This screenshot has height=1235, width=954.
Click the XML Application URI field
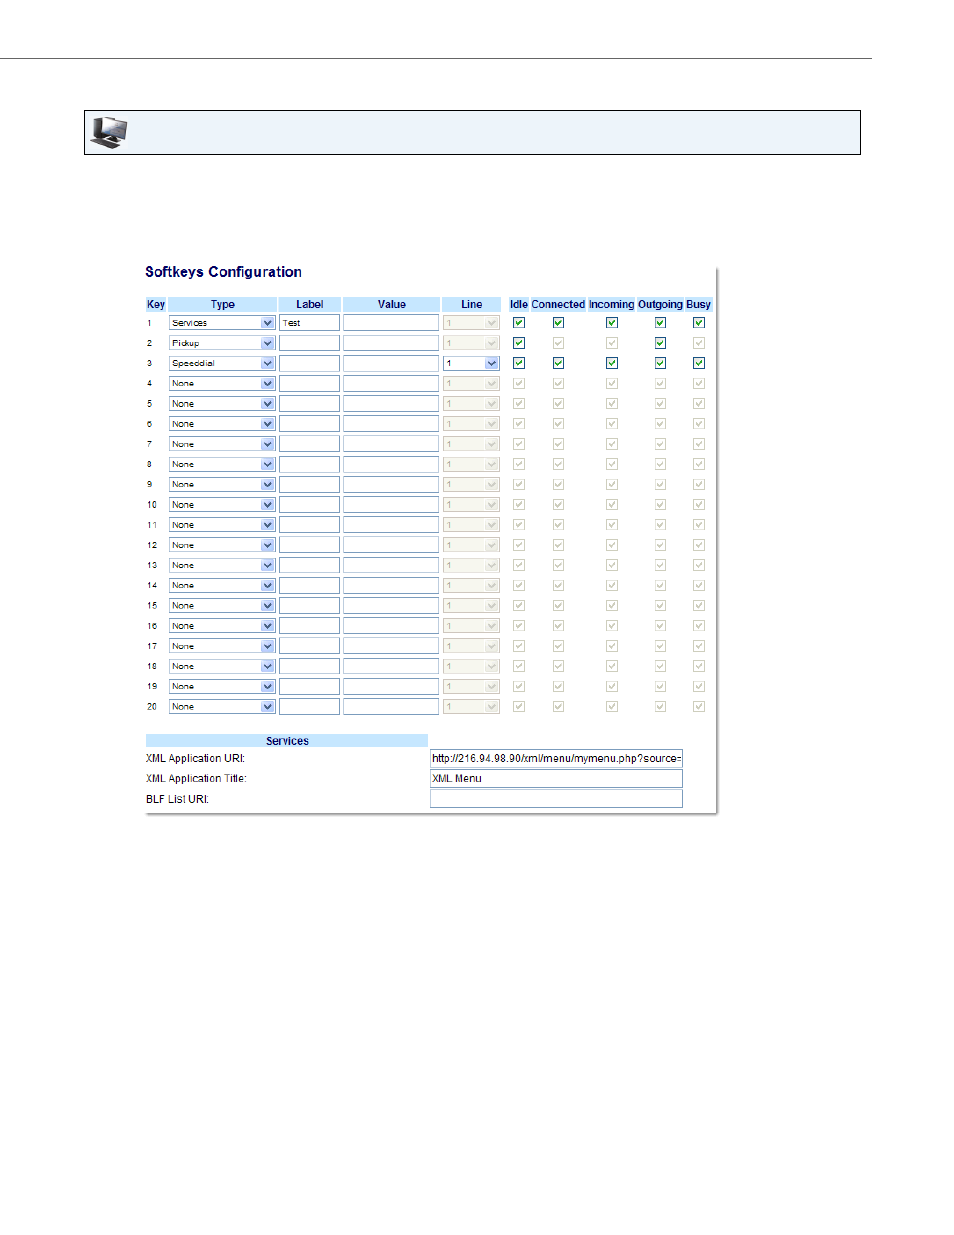pos(556,758)
